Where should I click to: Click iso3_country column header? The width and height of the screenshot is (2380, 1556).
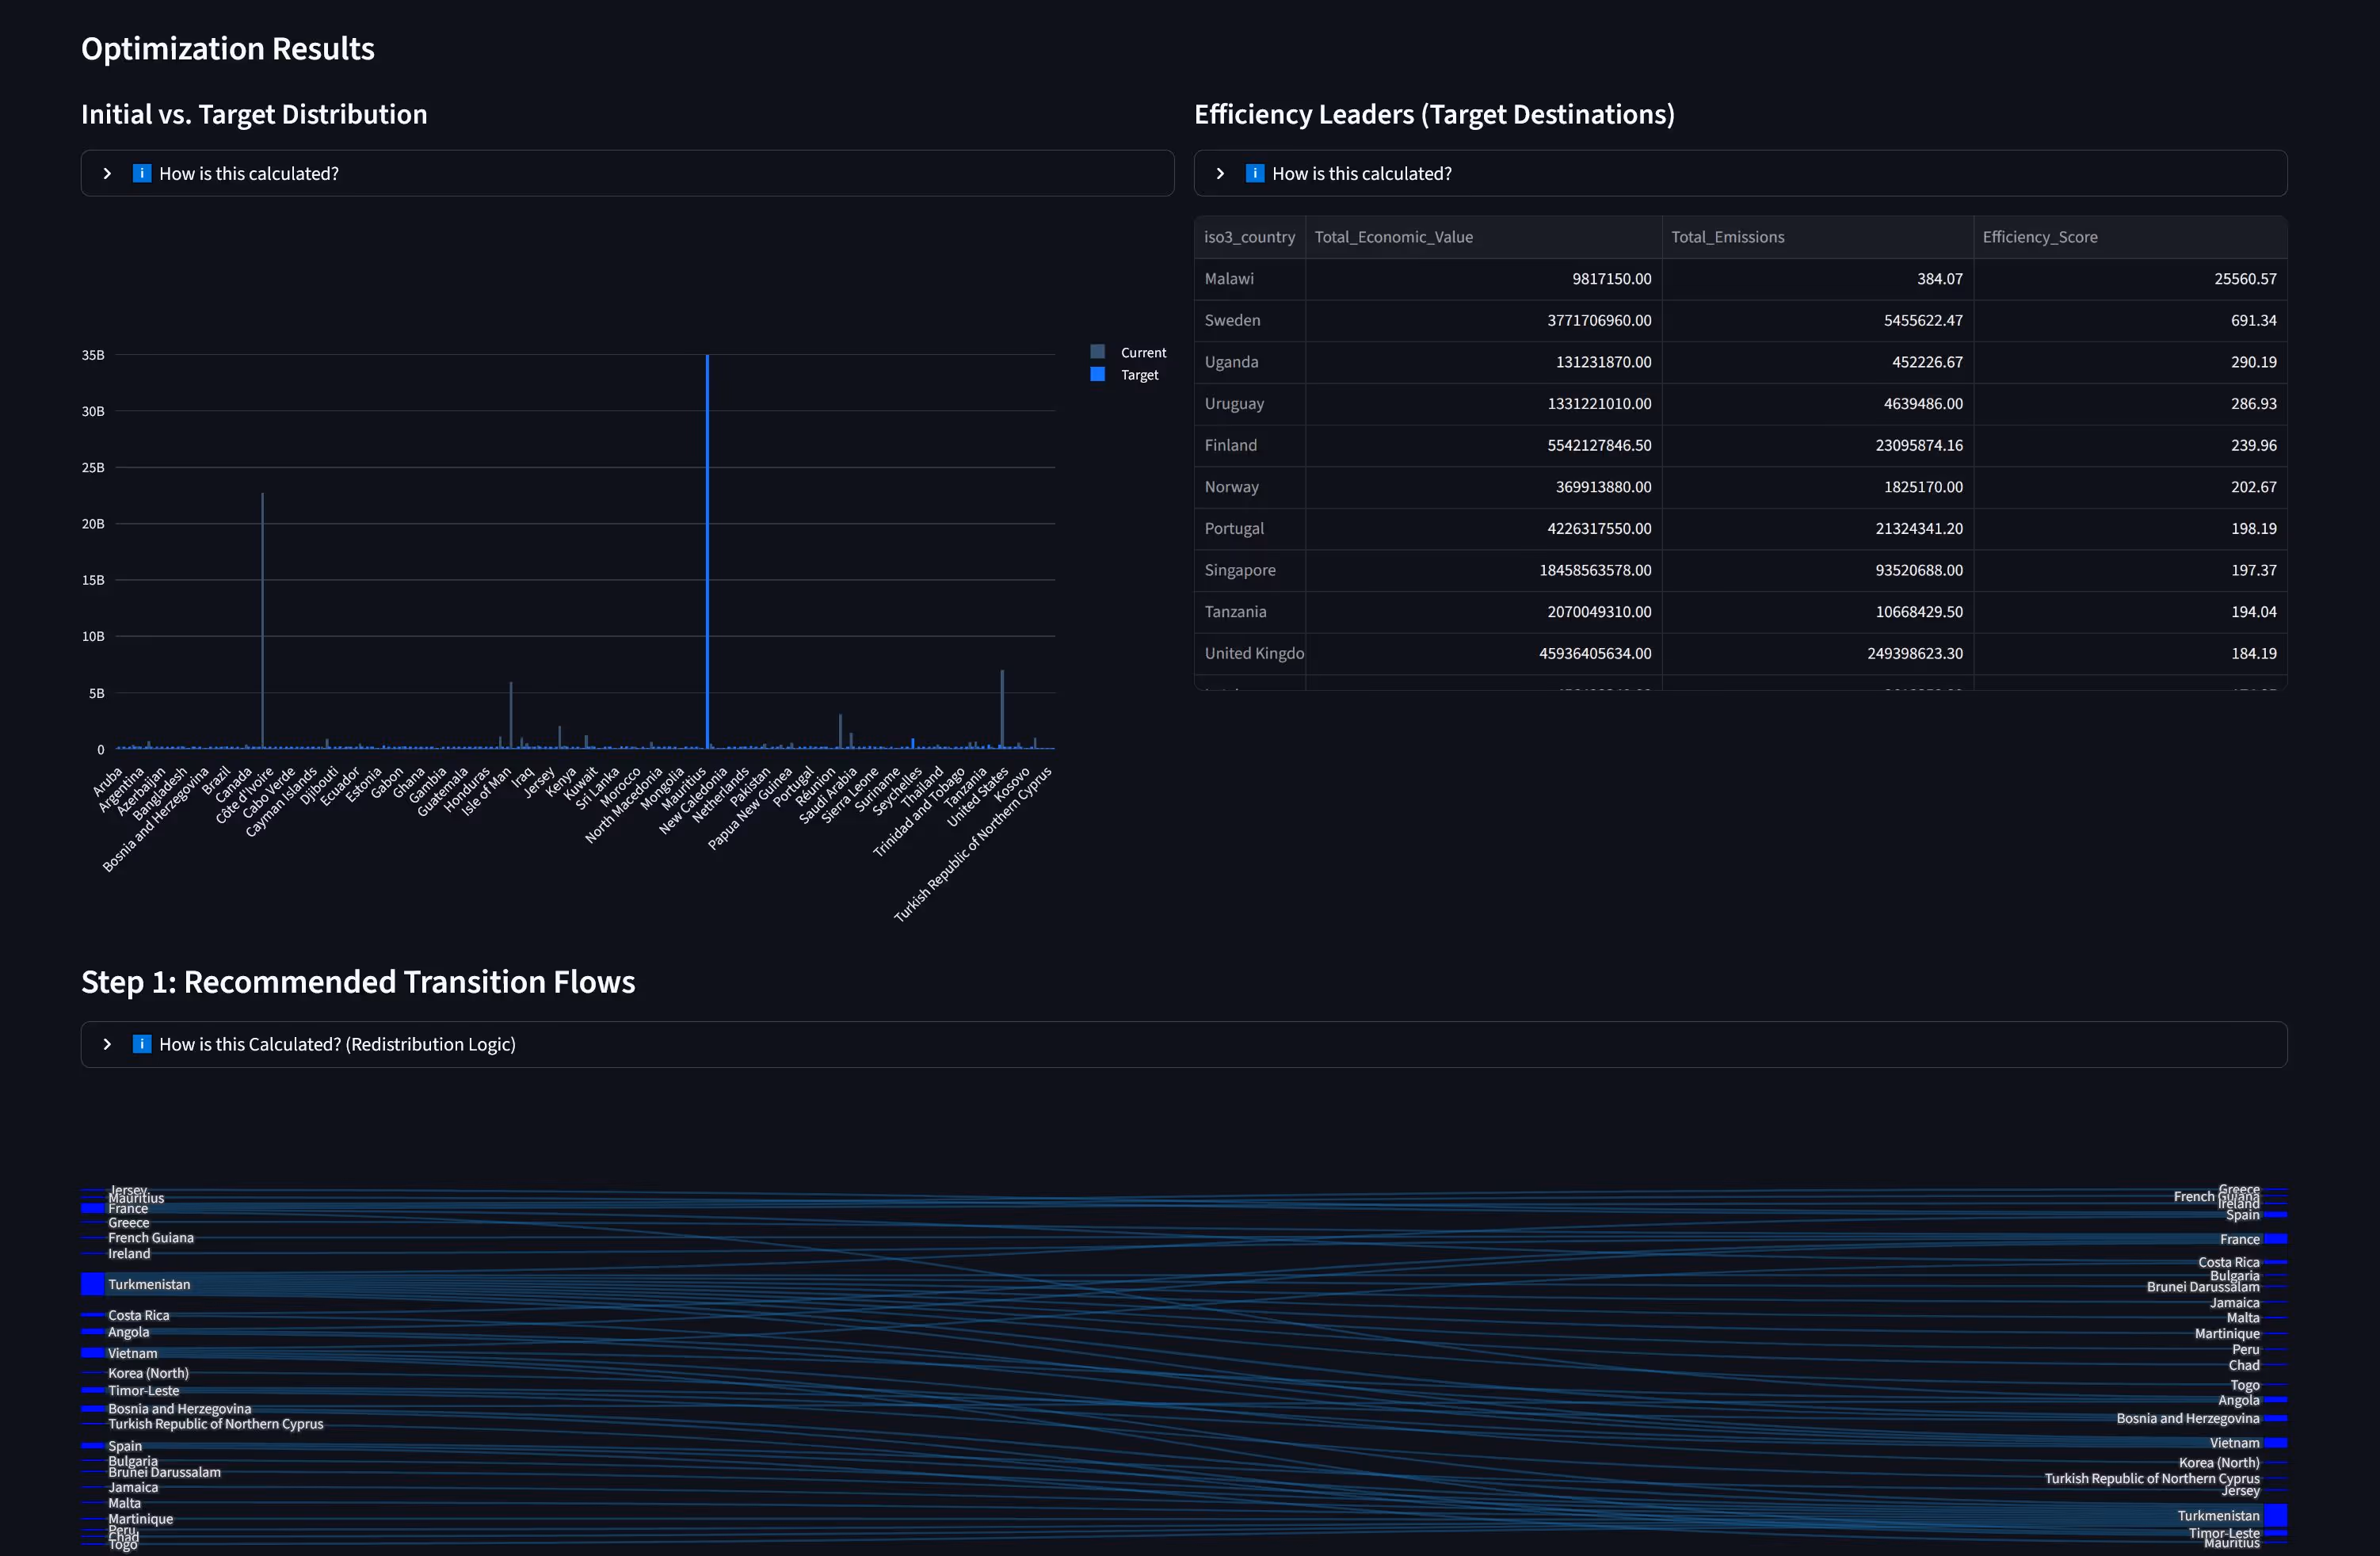coord(1248,237)
